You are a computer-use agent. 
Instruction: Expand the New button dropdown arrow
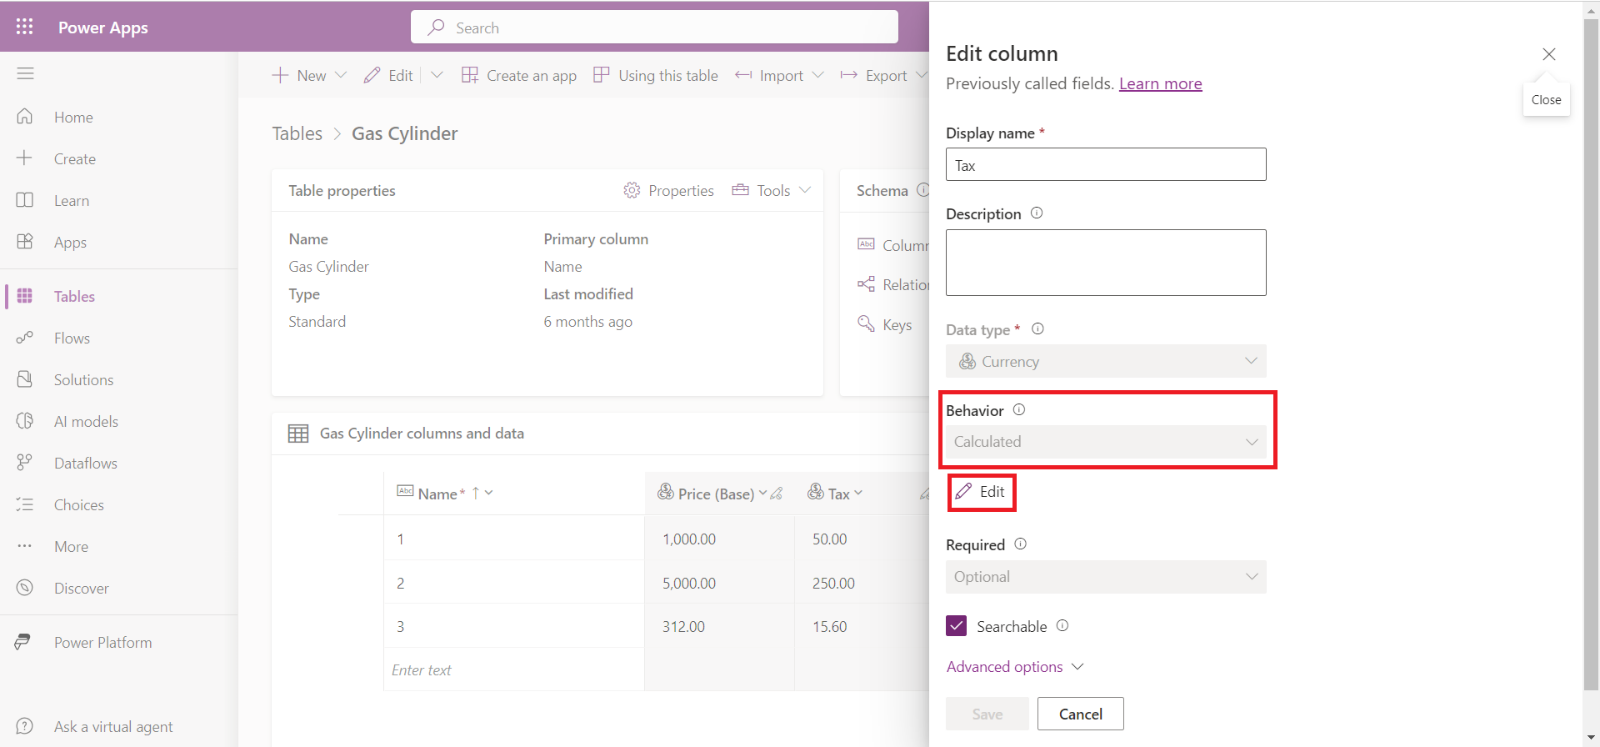(x=341, y=75)
